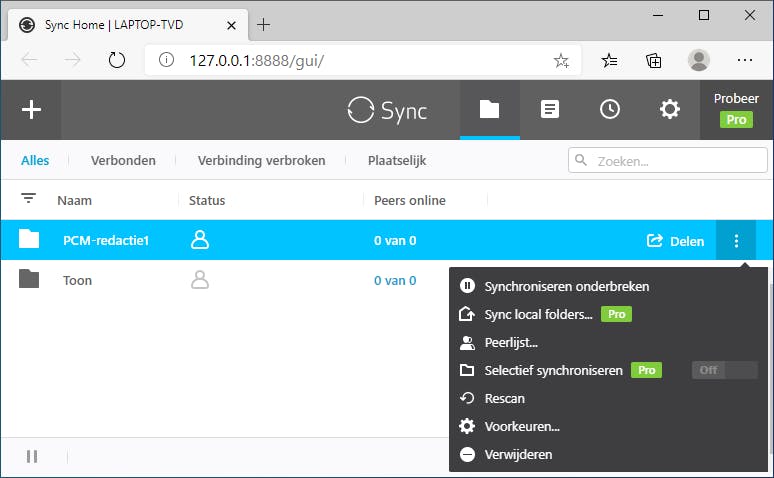Click the Toon folder icon
Viewport: 774px width, 478px height.
click(x=29, y=279)
